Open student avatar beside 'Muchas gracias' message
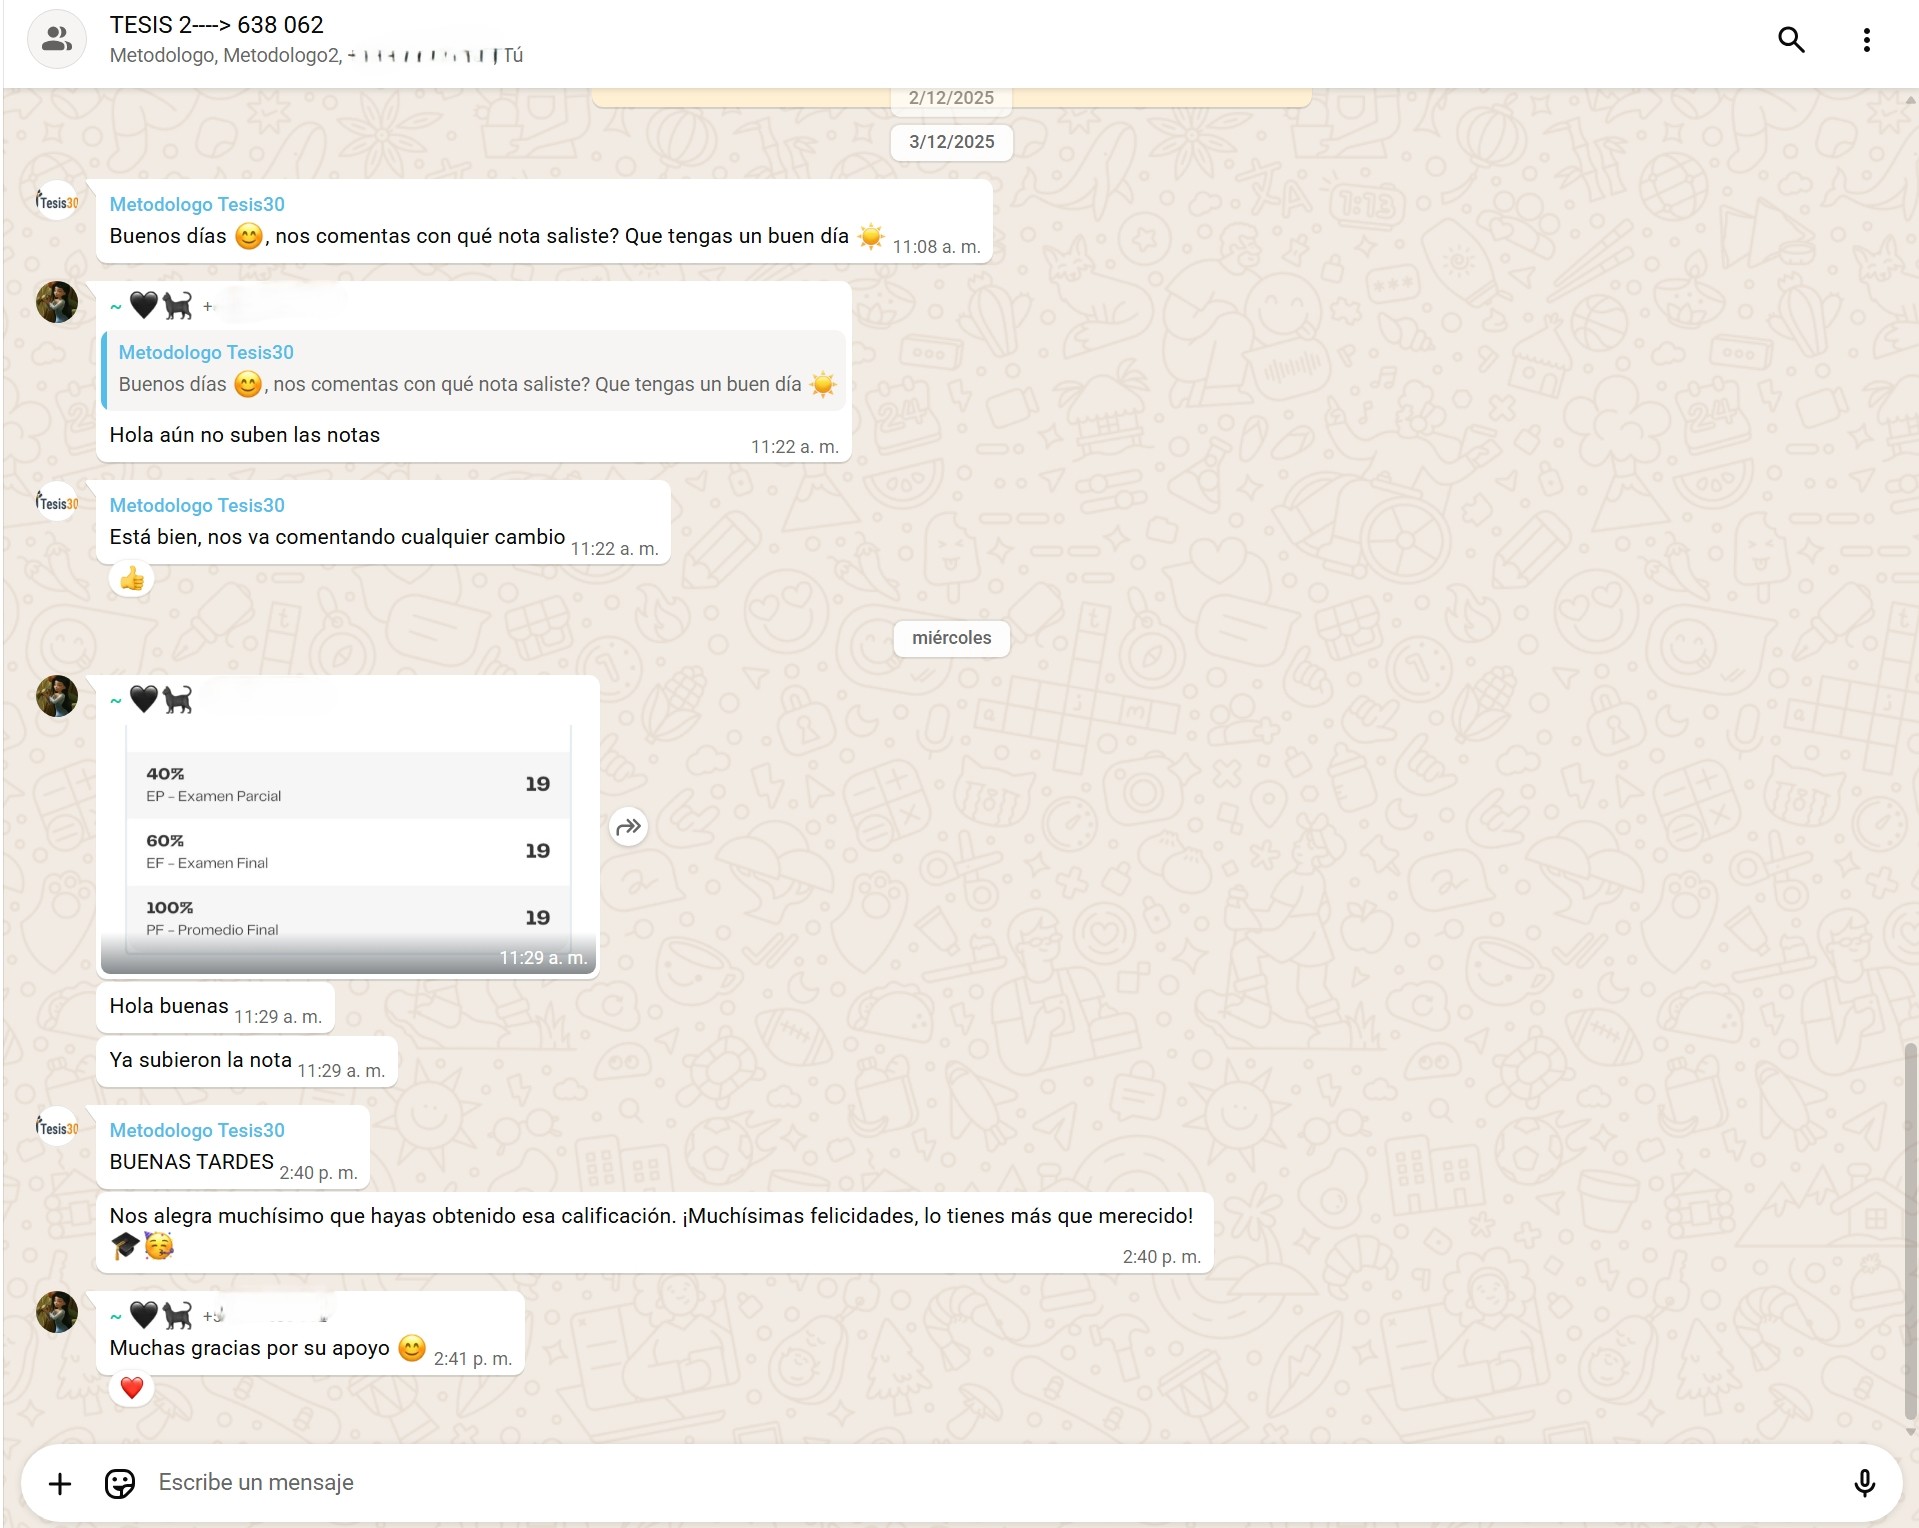 pyautogui.click(x=57, y=1312)
